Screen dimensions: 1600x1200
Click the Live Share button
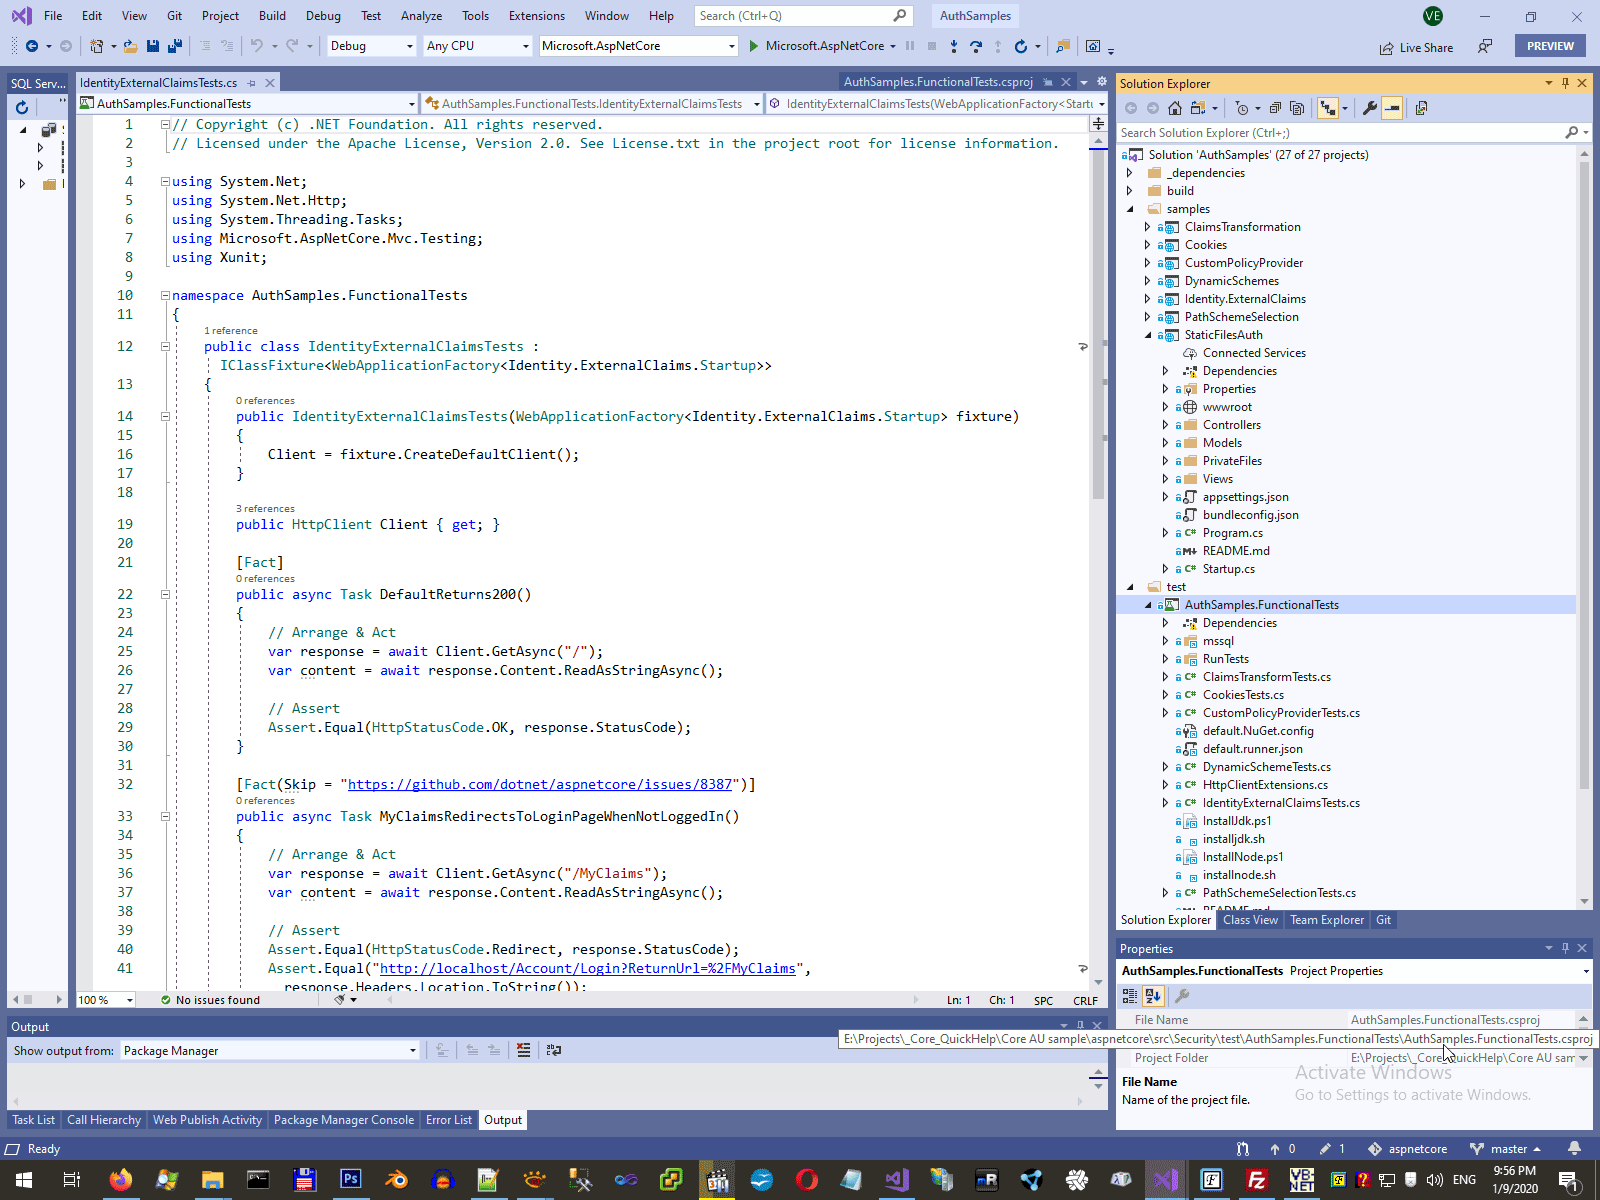coord(1416,47)
